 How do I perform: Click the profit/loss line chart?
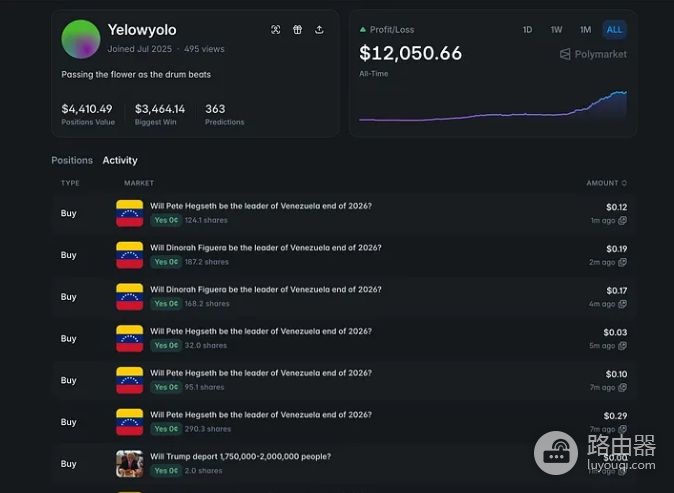click(493, 106)
